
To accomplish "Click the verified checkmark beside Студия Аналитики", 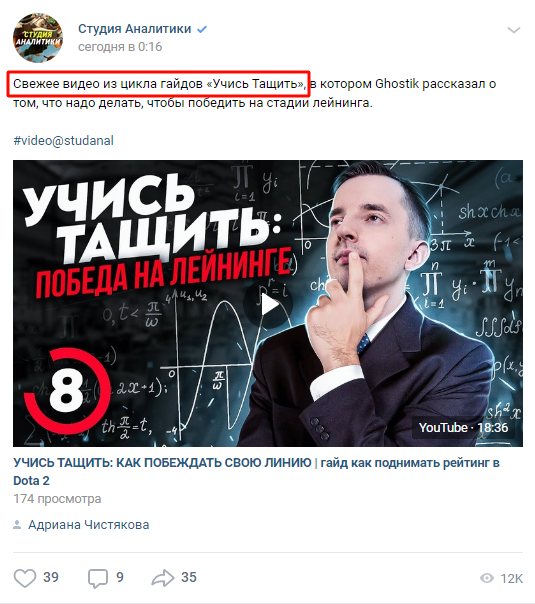I will (x=202, y=29).
